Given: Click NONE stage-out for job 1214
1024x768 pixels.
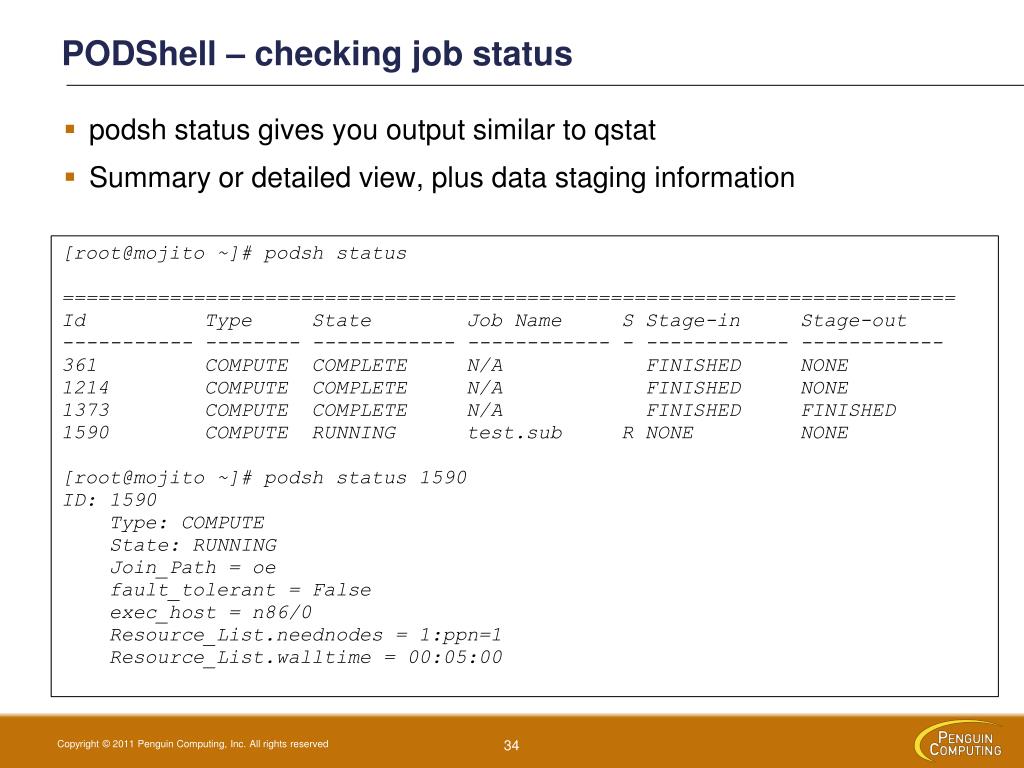Looking at the screenshot, I should point(824,388).
